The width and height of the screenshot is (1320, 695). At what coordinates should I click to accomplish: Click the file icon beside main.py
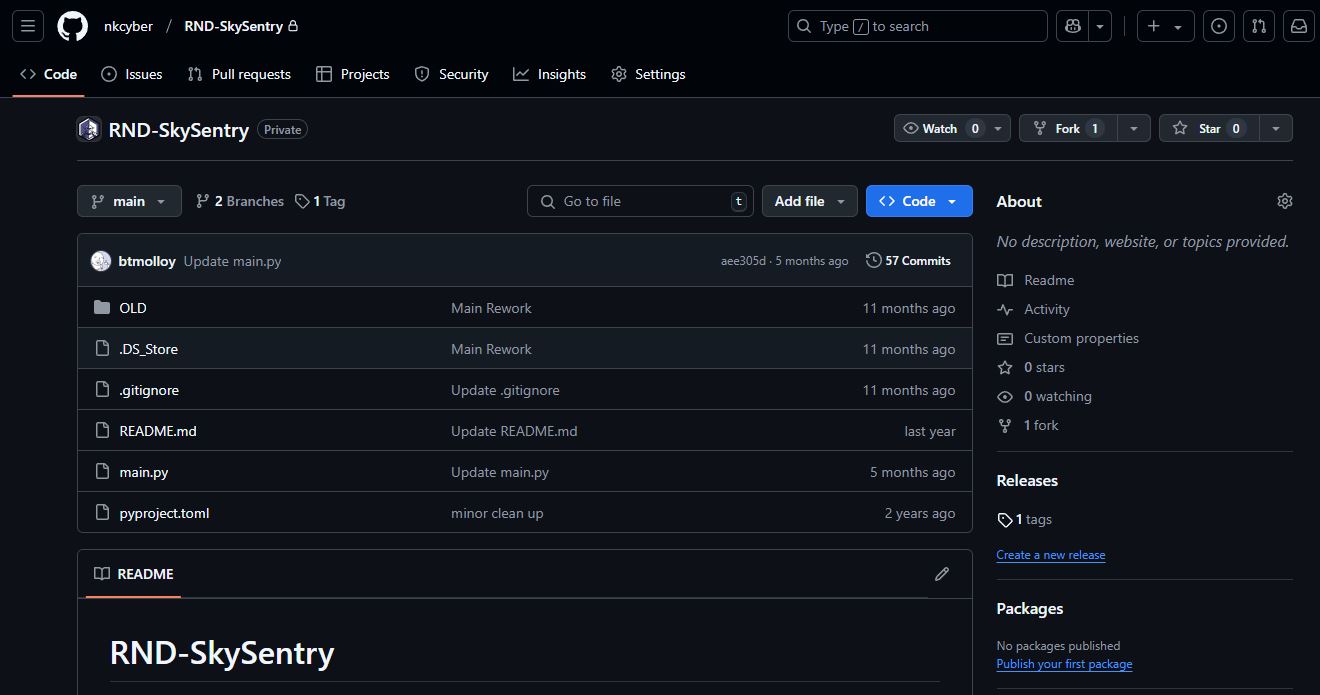(x=101, y=472)
